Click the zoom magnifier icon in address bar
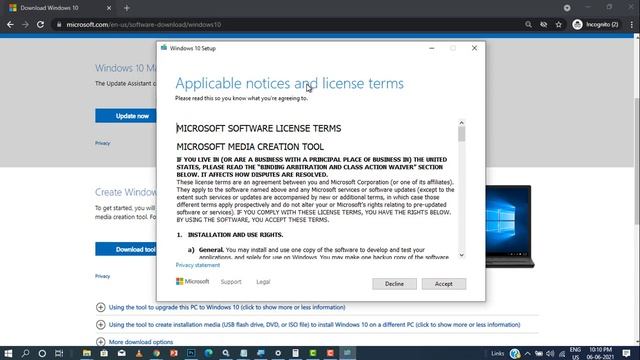The image size is (640, 360). pyautogui.click(x=528, y=24)
